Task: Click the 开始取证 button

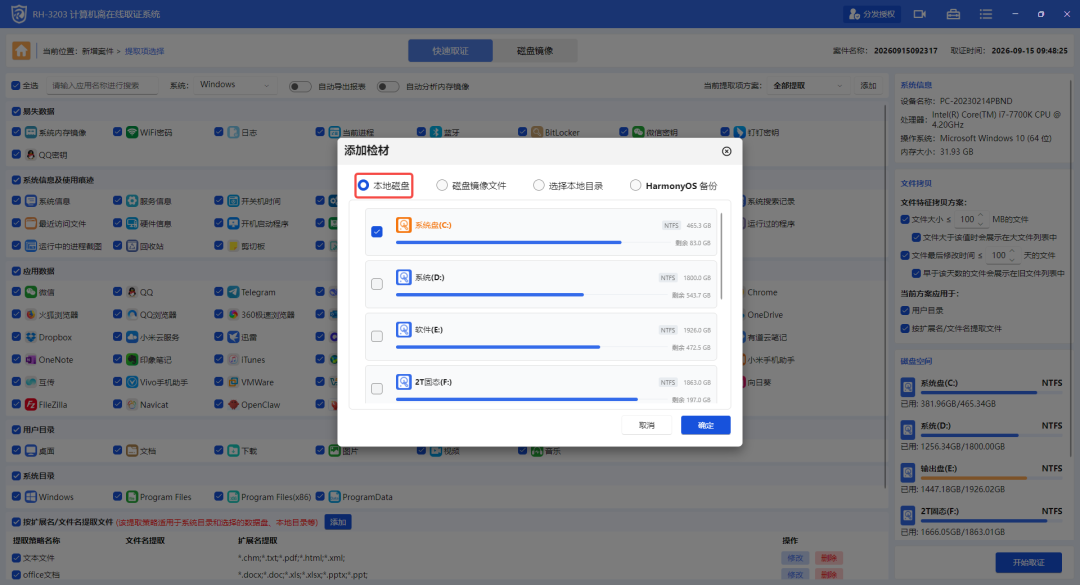Action: coord(1028,562)
